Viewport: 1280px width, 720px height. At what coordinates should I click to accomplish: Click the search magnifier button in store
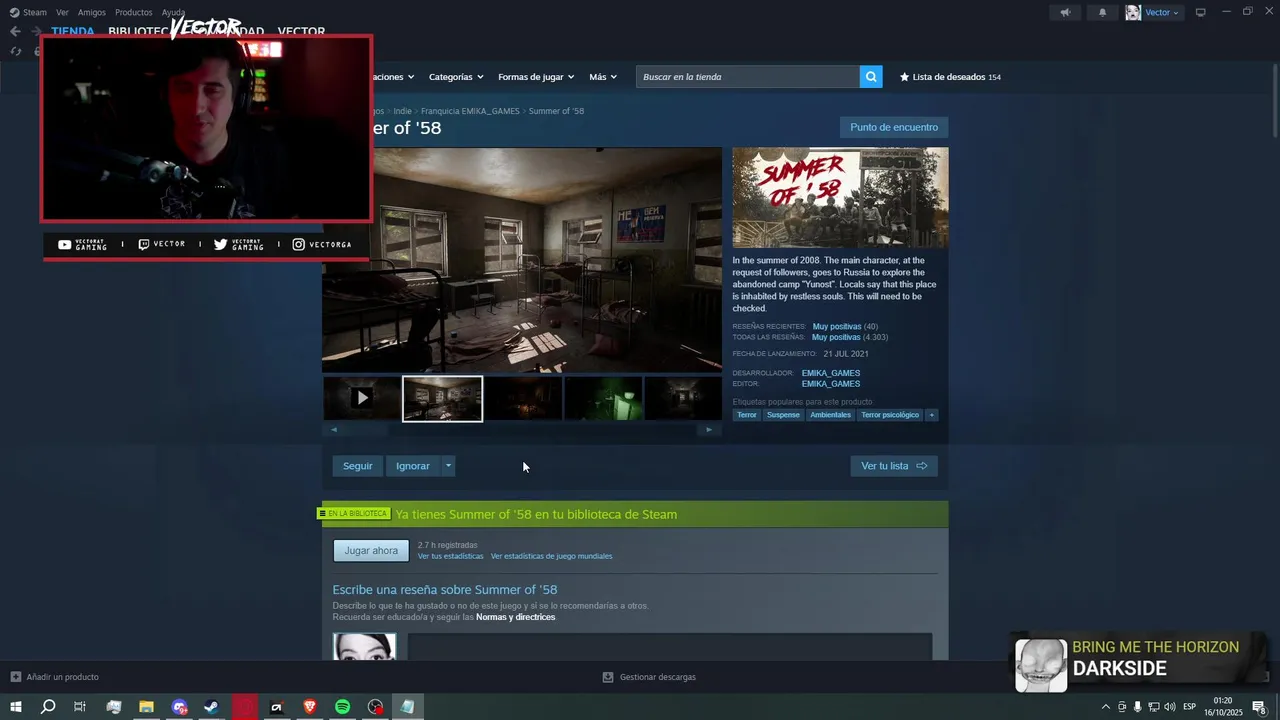point(871,77)
